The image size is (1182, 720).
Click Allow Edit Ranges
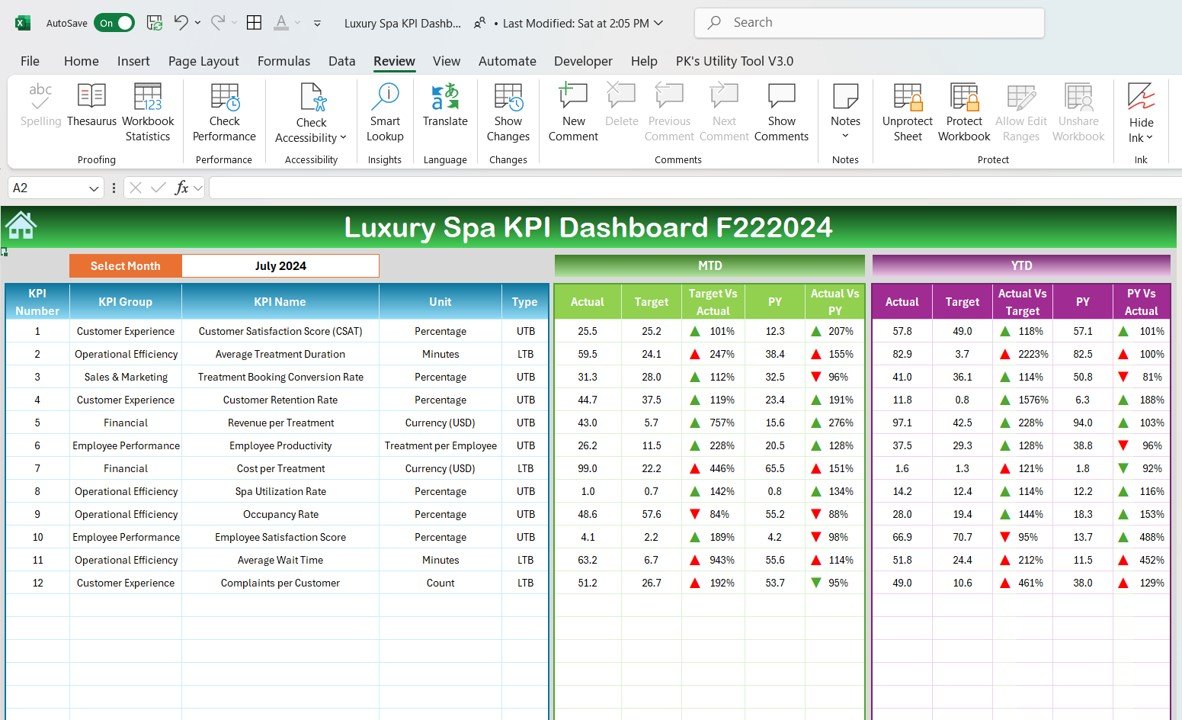[1021, 112]
